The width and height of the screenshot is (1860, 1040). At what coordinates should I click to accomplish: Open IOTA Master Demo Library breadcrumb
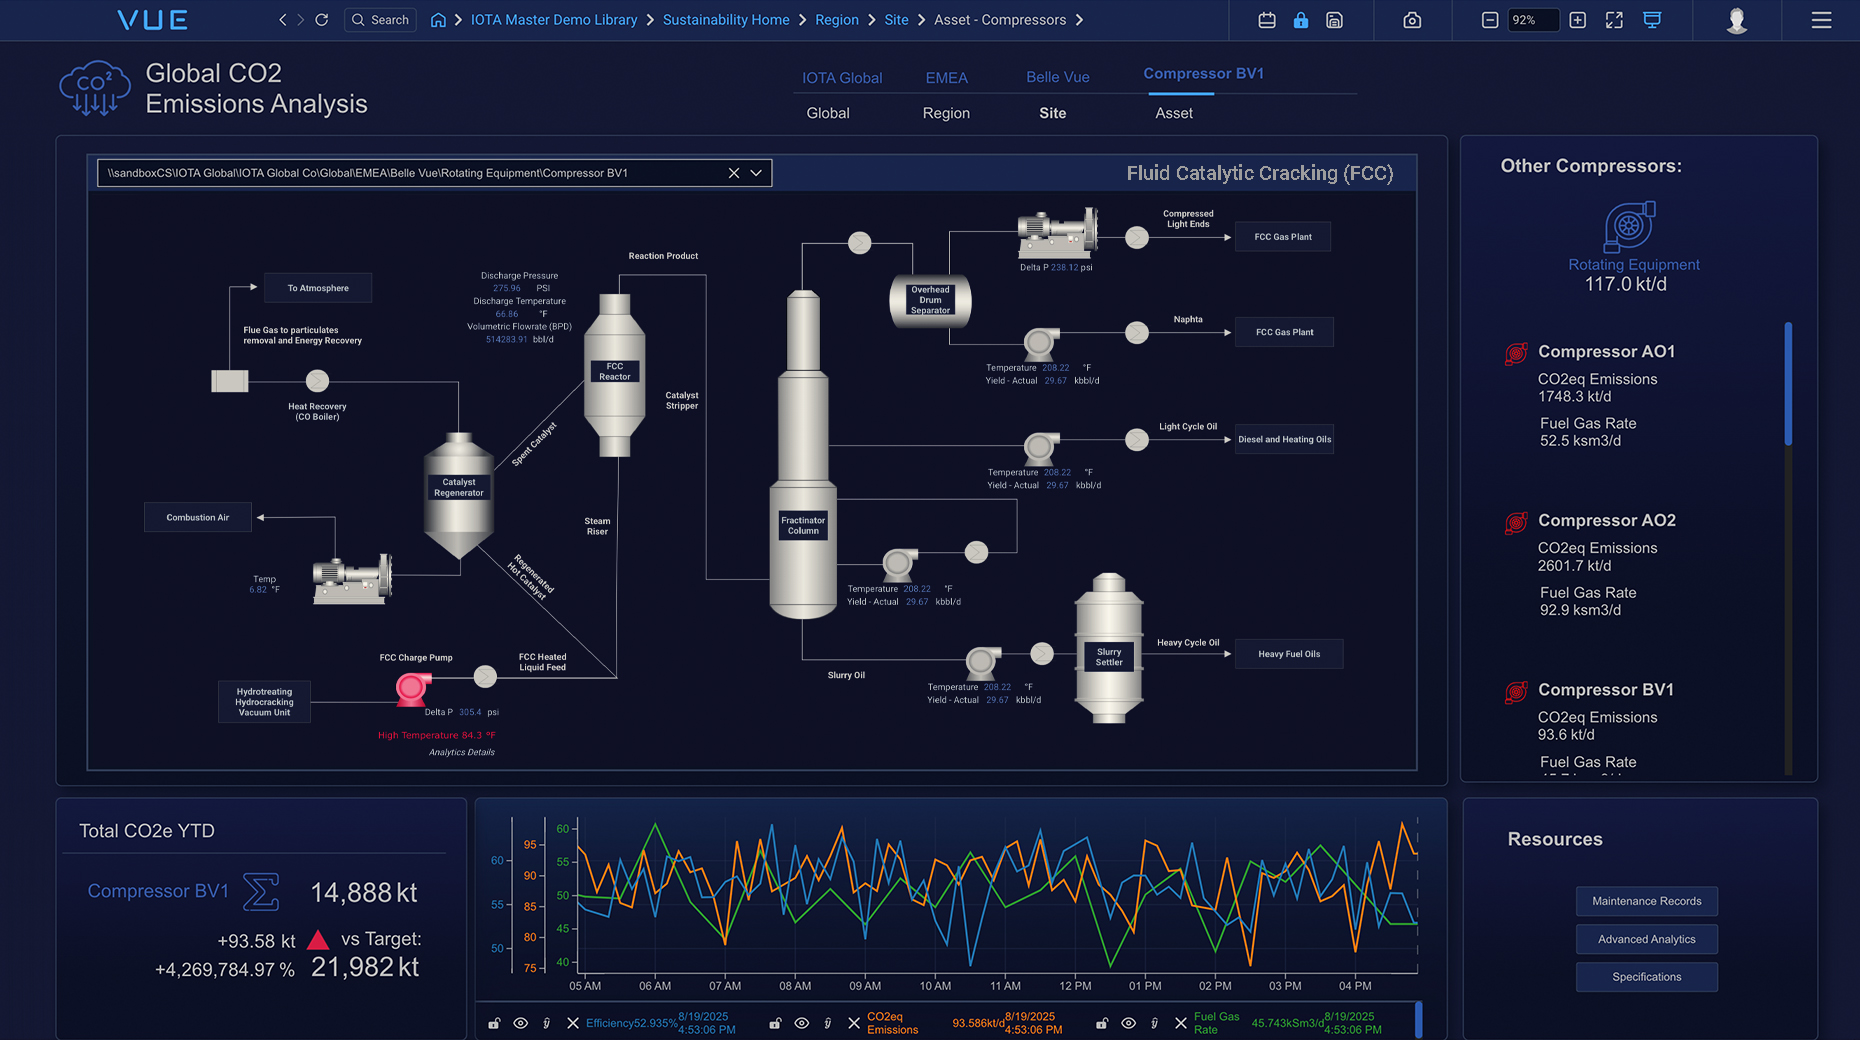pos(554,20)
